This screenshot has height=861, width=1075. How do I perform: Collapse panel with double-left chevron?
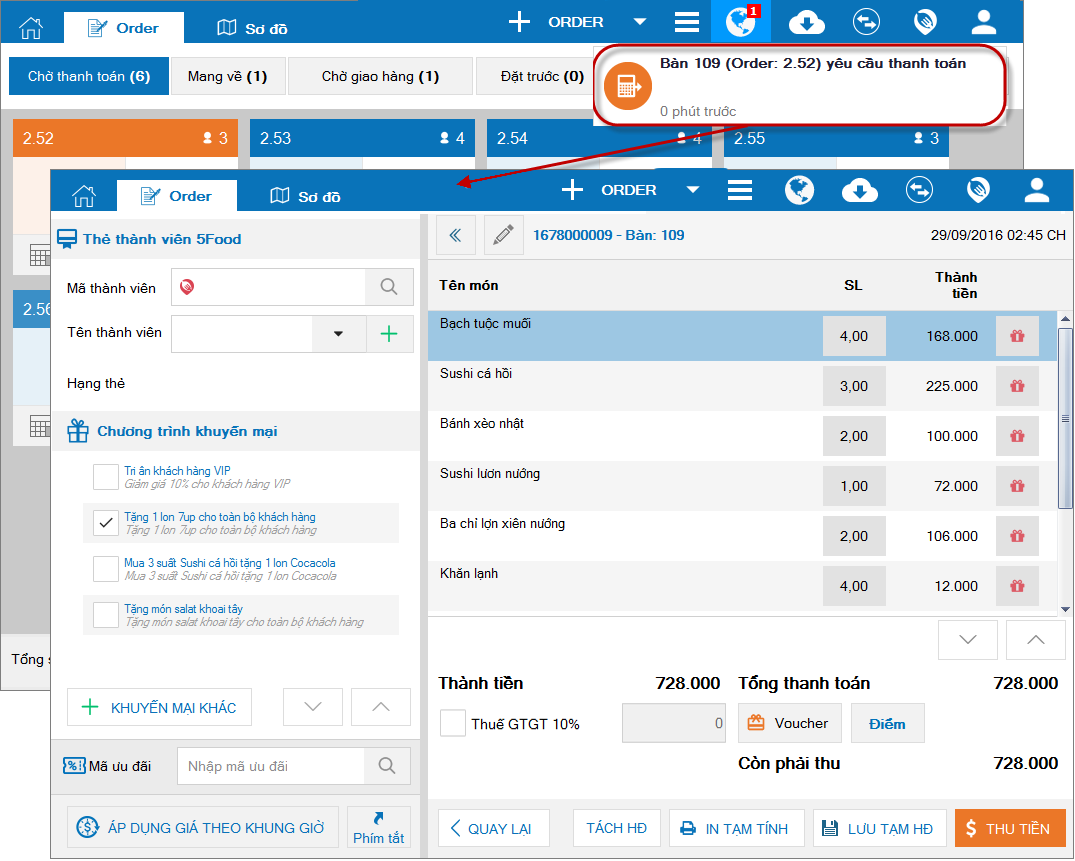coord(455,235)
